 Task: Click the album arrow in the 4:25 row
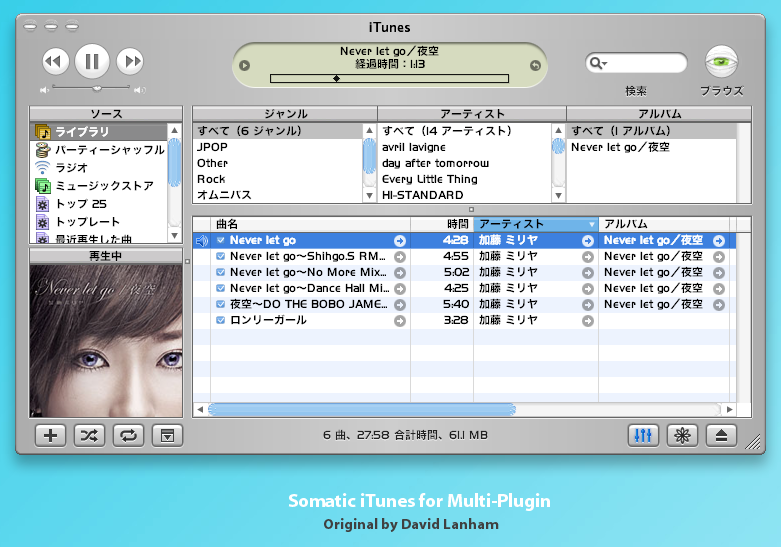point(719,289)
